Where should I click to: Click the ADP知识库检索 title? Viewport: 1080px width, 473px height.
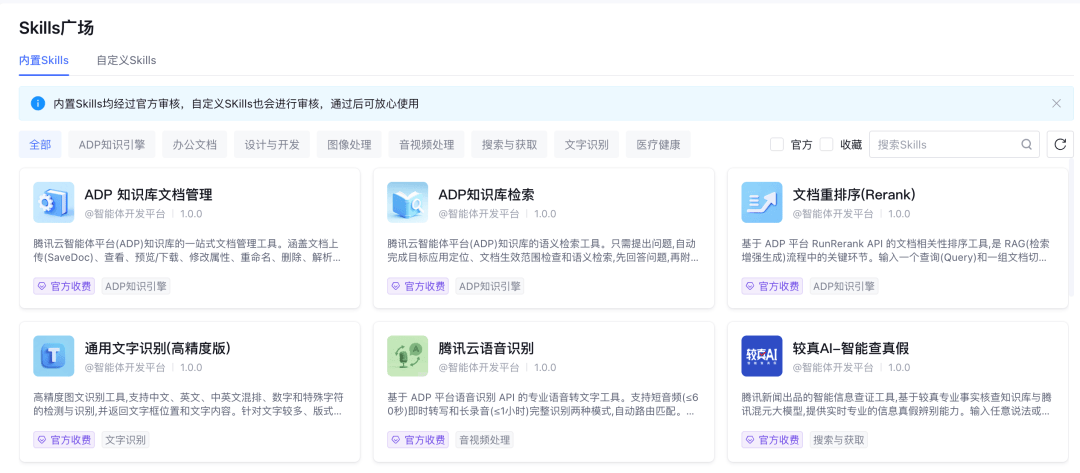(x=486, y=195)
